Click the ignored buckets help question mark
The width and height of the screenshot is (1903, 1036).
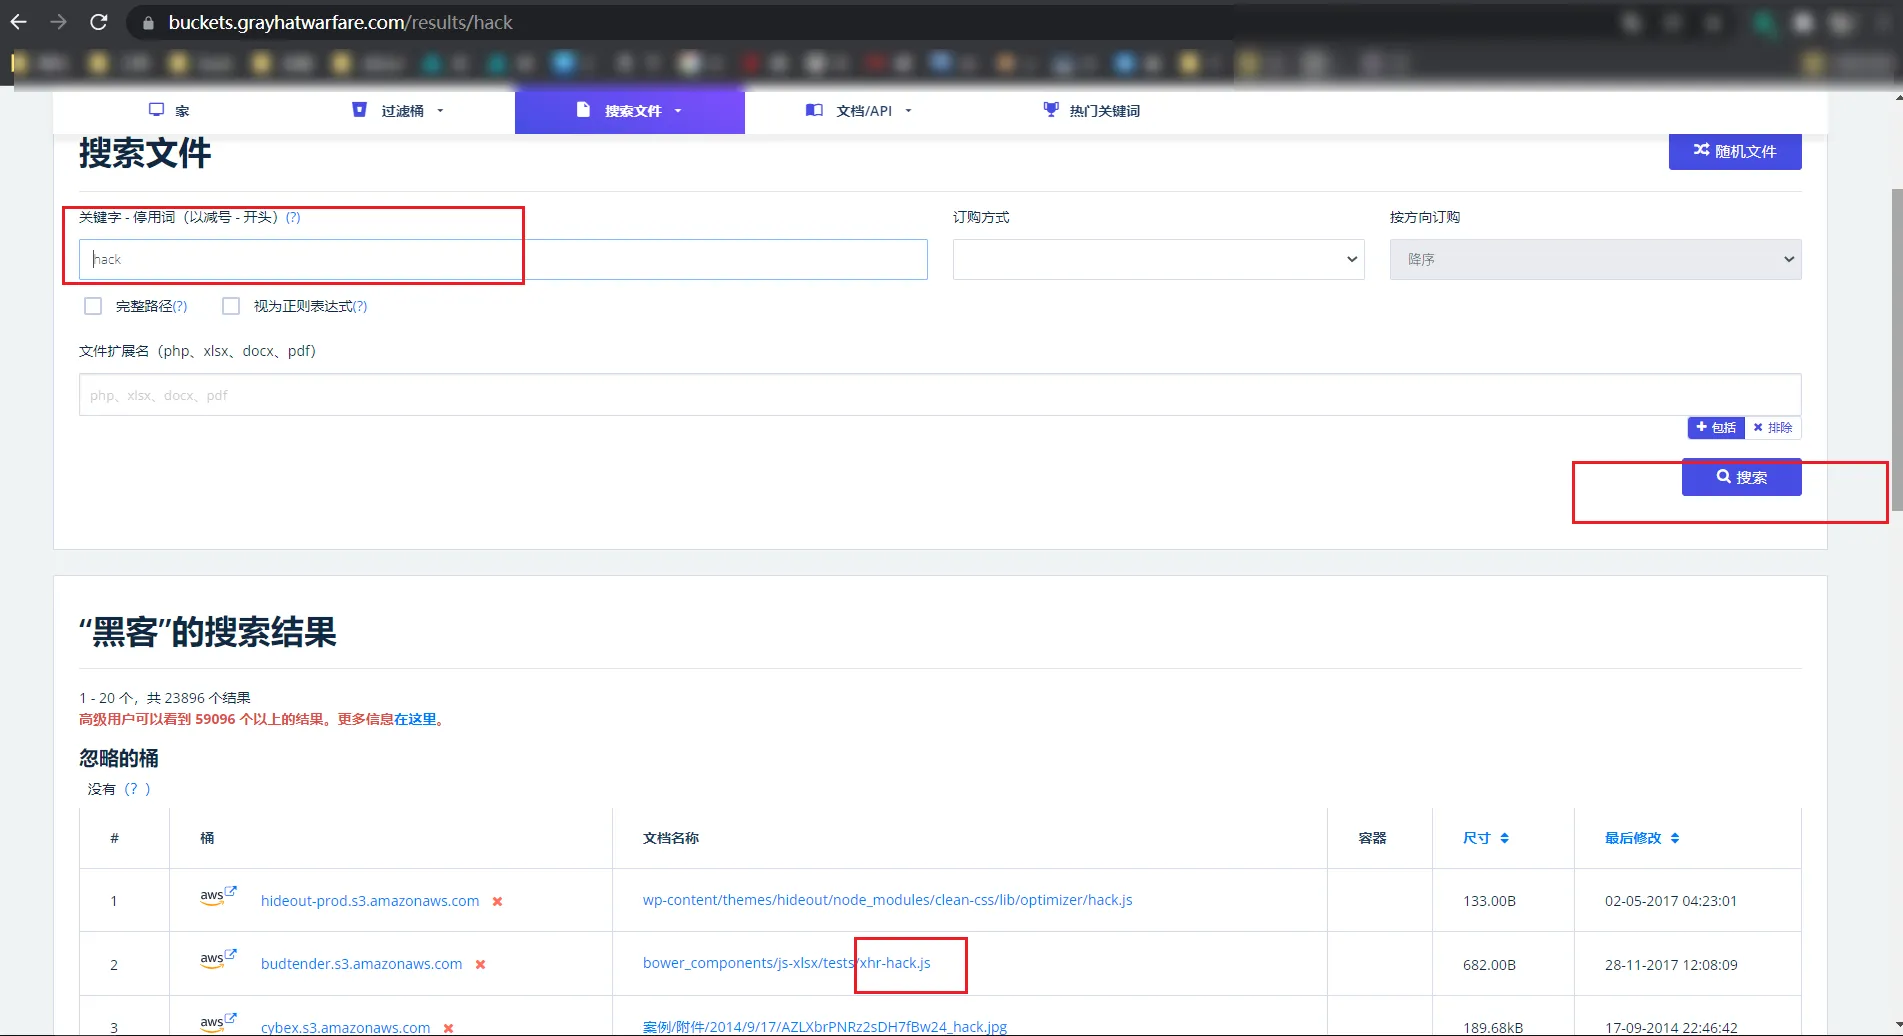pyautogui.click(x=137, y=789)
